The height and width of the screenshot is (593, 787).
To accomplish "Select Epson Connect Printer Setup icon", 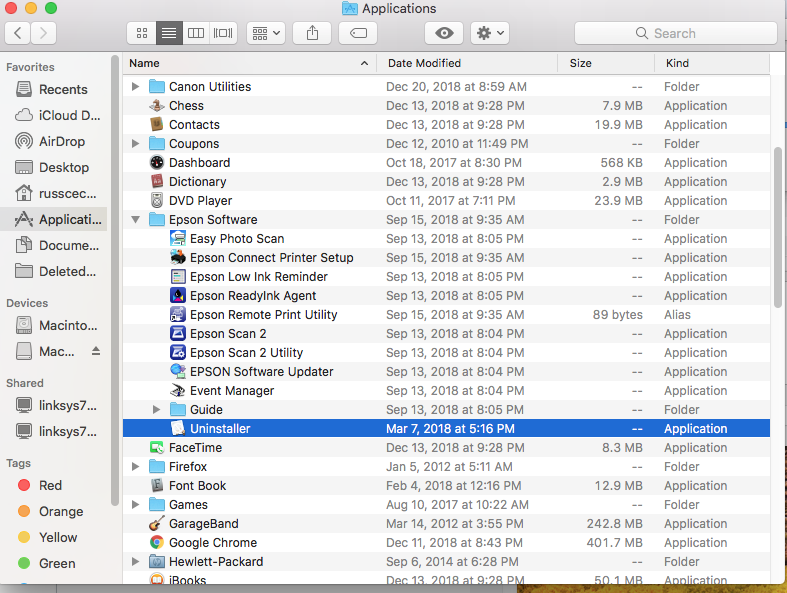I will pyautogui.click(x=178, y=258).
